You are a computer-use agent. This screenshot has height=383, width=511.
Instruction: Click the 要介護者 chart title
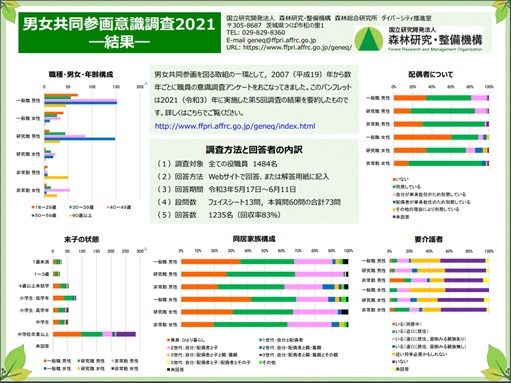coord(428,239)
